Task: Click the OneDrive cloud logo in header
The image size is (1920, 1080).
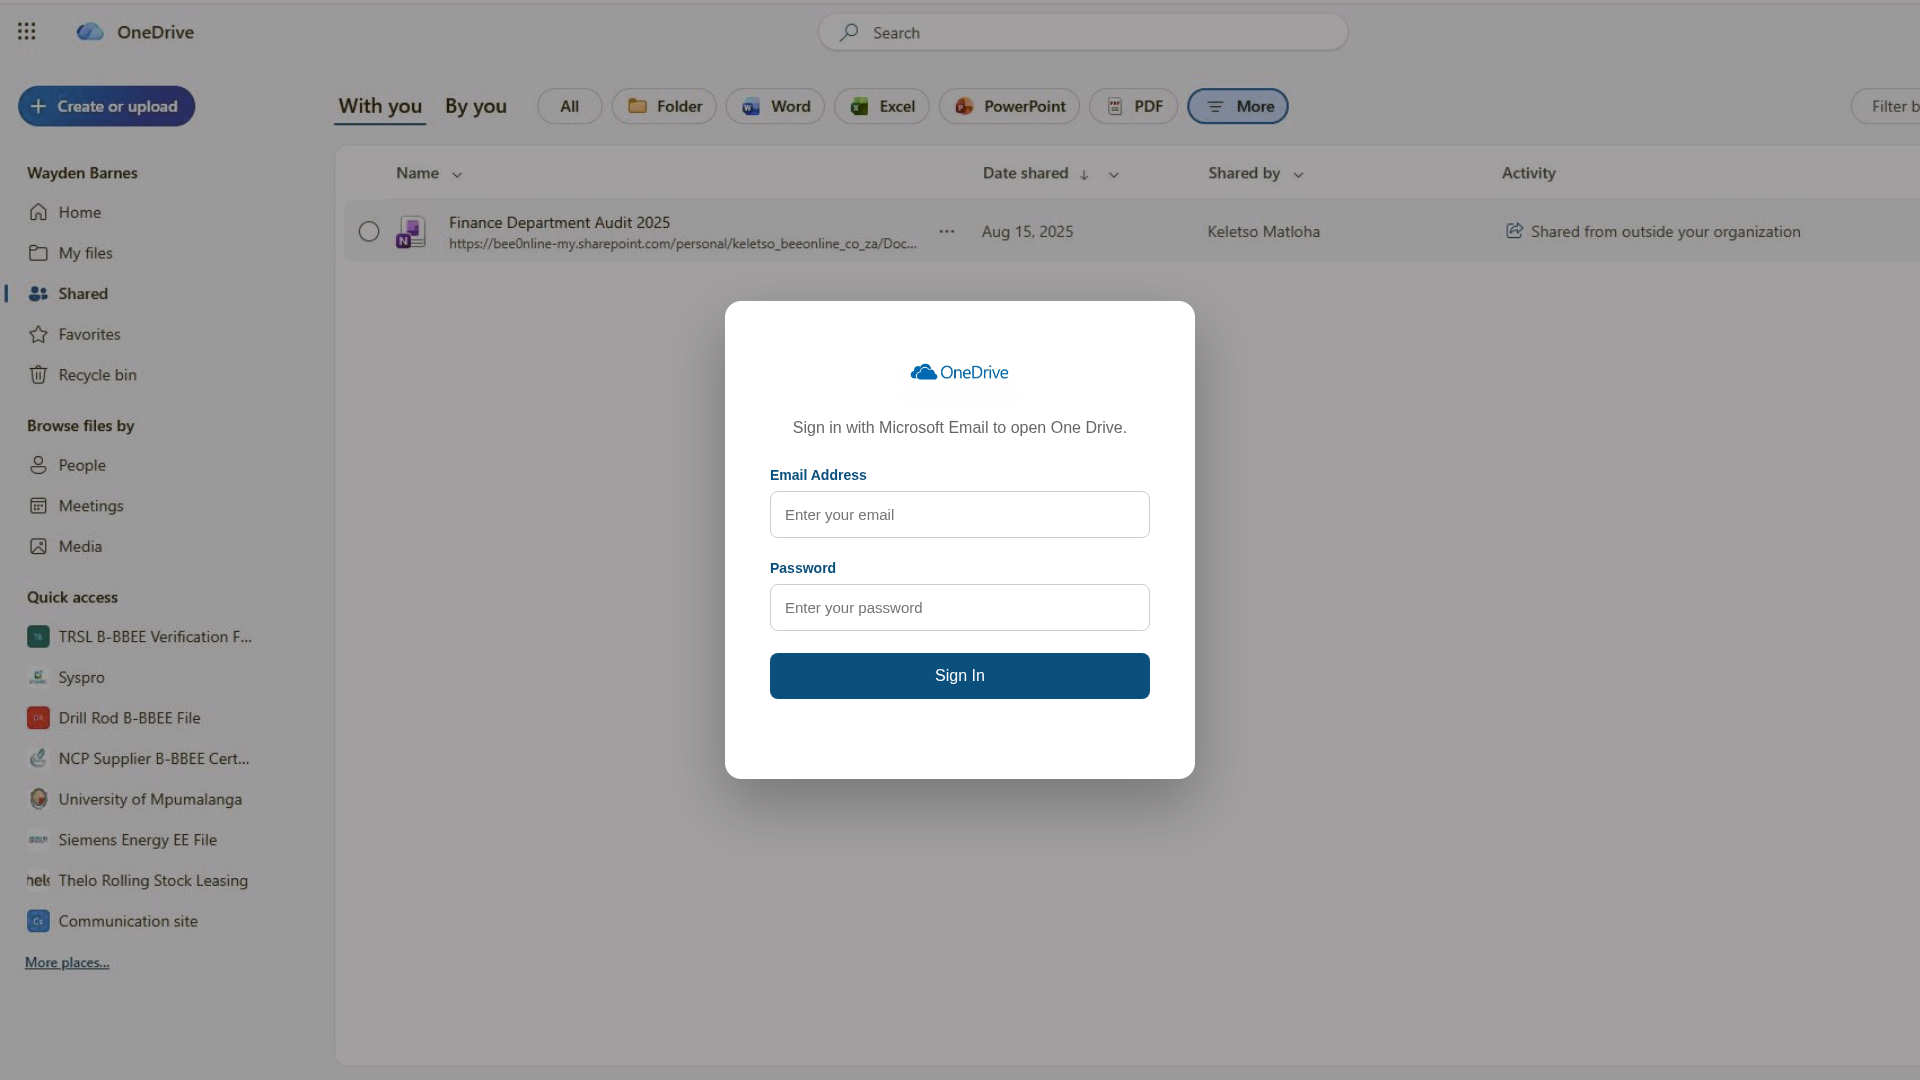Action: click(x=90, y=32)
